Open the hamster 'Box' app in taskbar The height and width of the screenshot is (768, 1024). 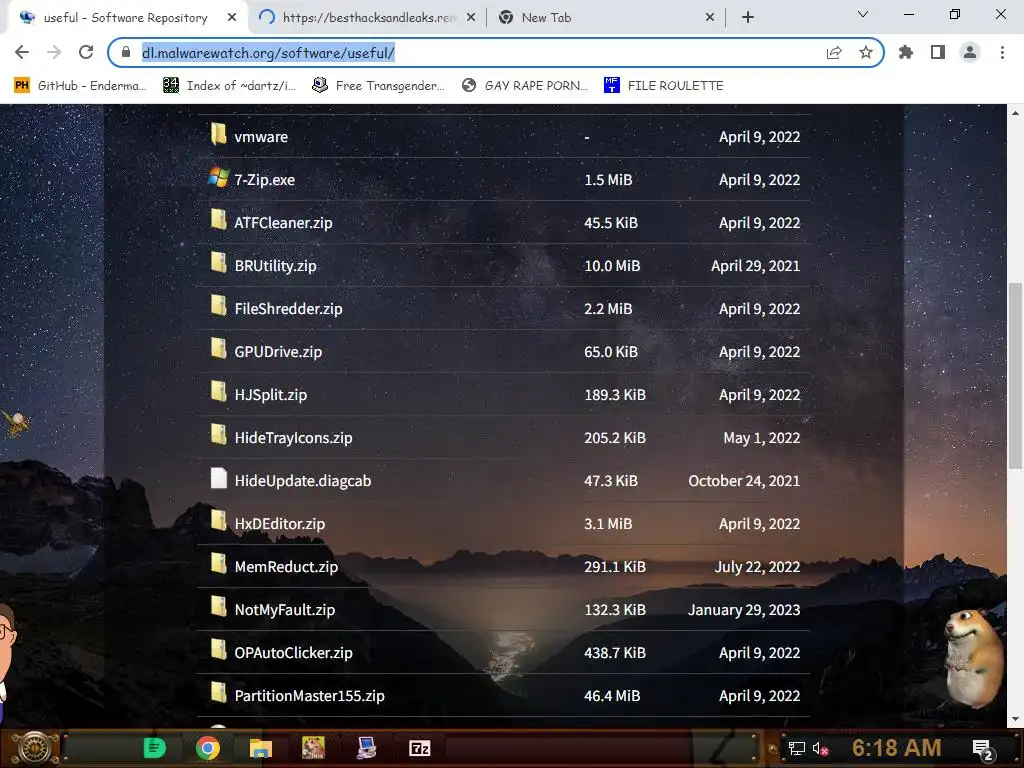pyautogui.click(x=313, y=748)
